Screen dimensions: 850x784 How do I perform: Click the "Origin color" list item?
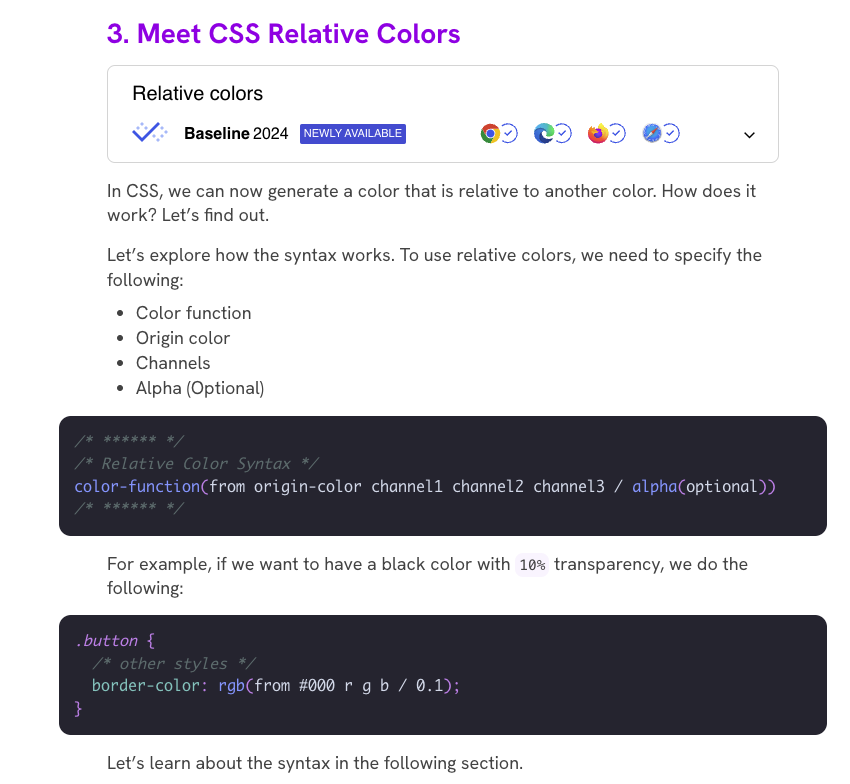[183, 338]
